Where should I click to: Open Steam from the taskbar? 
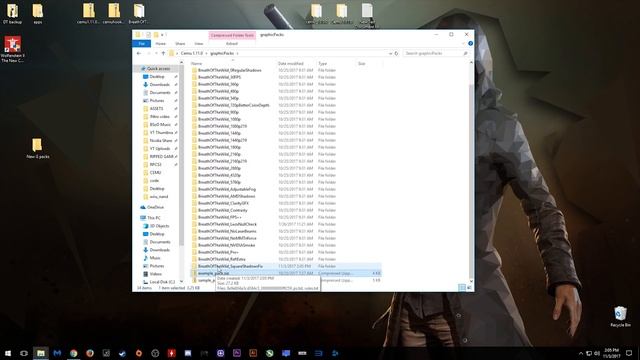[122, 353]
